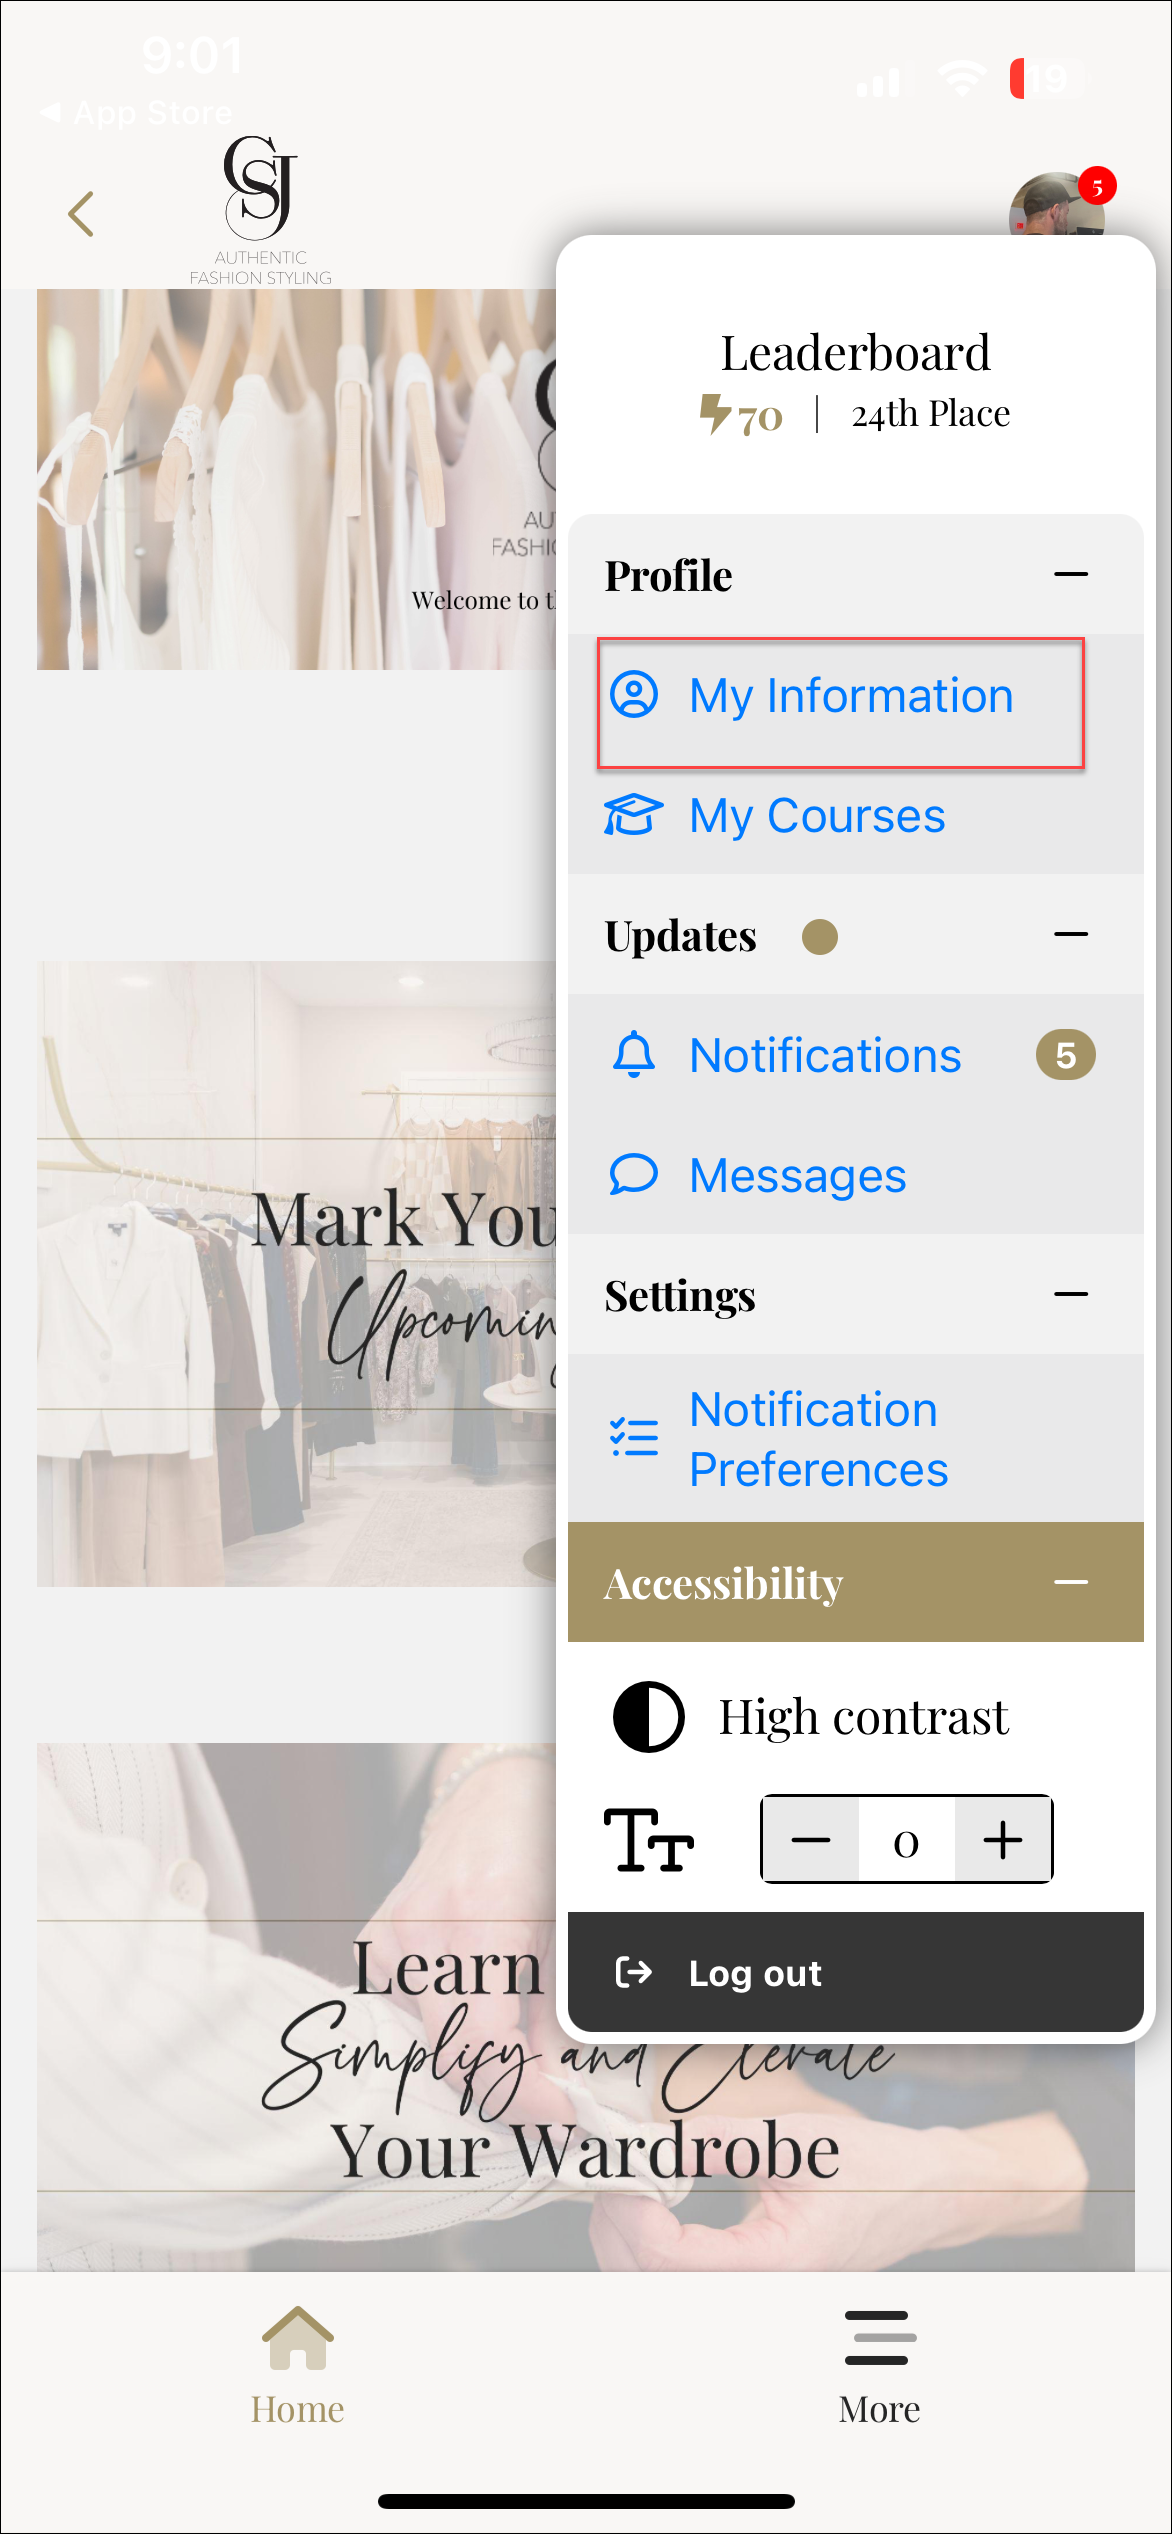Viewport: 1172px width, 2534px height.
Task: Tap the notification count badge 5
Action: coord(1065,1055)
